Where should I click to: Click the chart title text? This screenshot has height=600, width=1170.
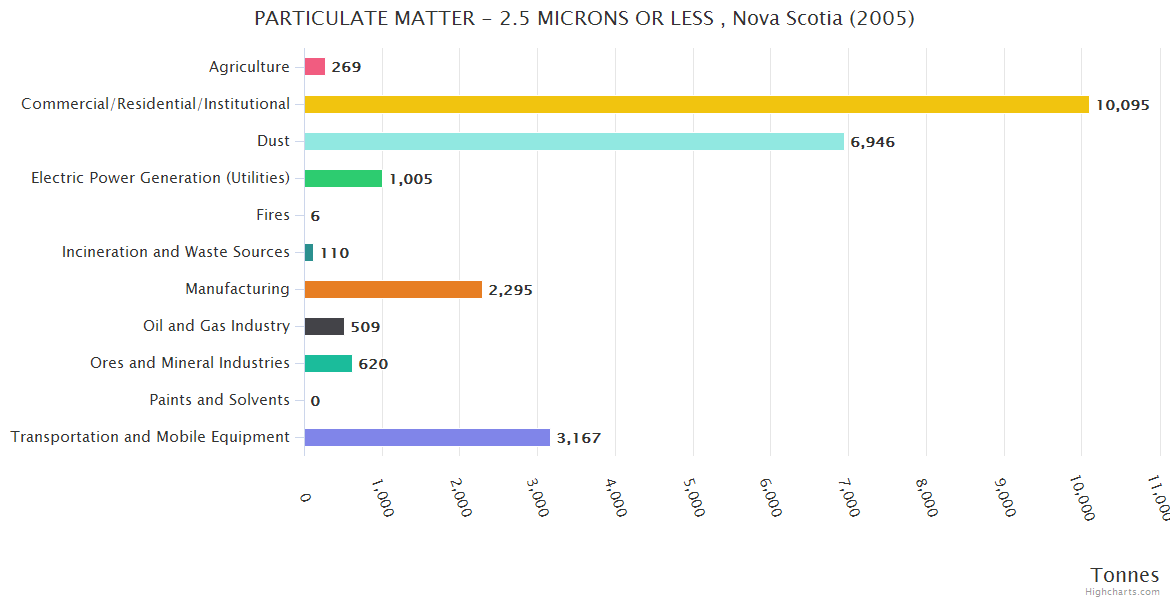coord(584,18)
